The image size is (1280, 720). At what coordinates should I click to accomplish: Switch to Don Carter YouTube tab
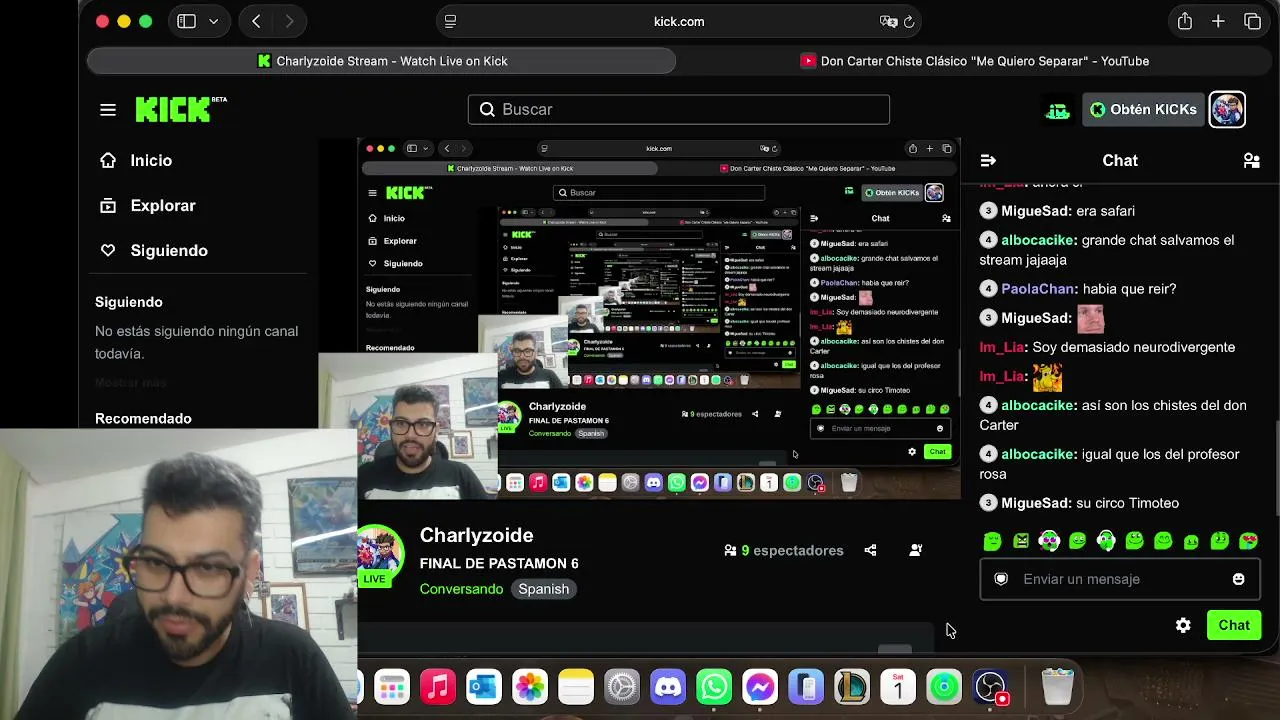click(x=975, y=61)
